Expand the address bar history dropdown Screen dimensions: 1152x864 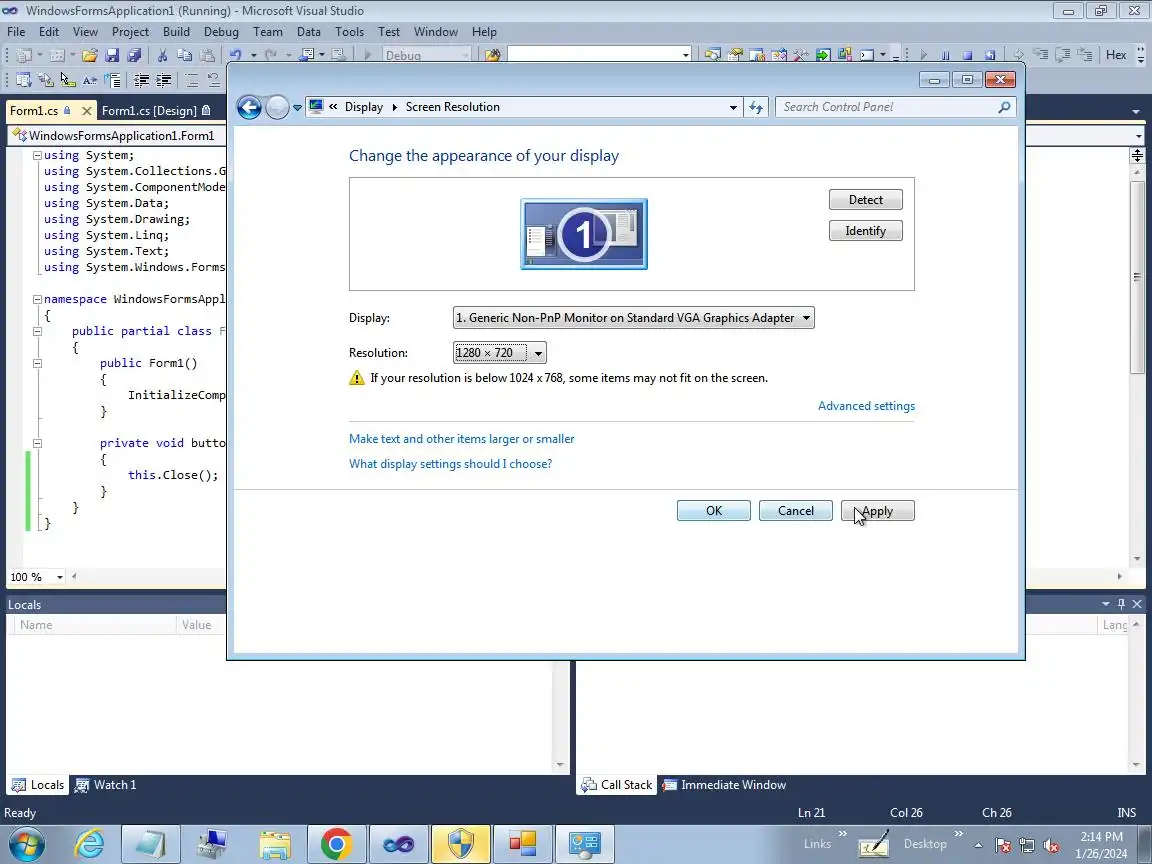(733, 107)
